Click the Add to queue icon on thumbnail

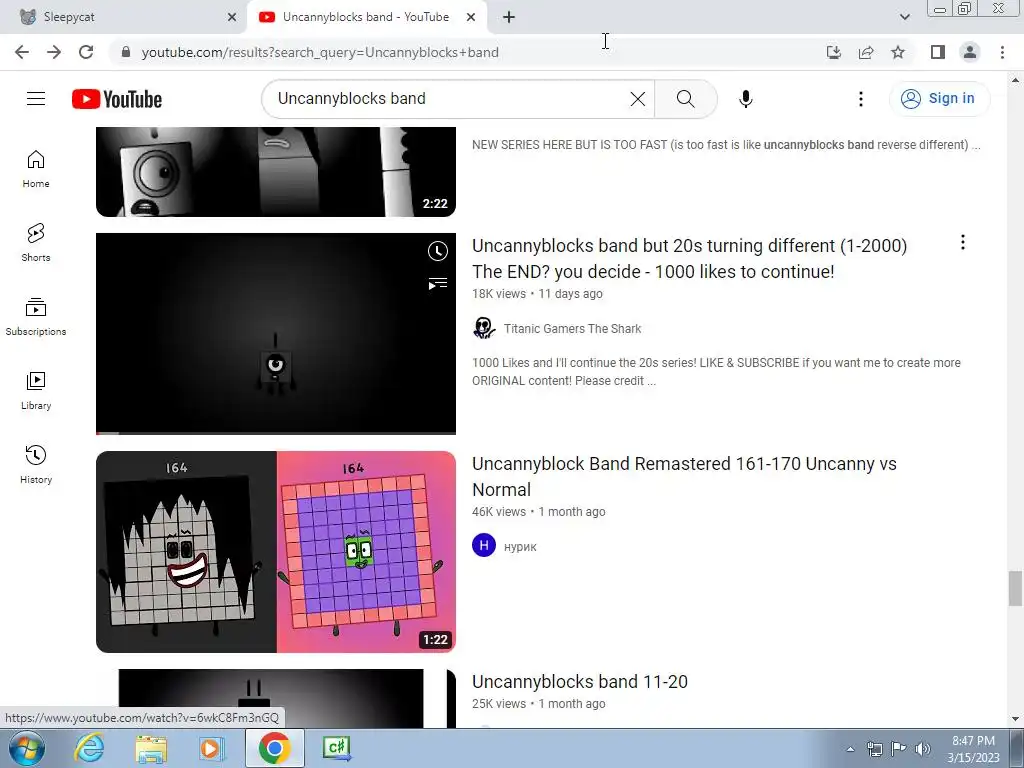[x=438, y=283]
